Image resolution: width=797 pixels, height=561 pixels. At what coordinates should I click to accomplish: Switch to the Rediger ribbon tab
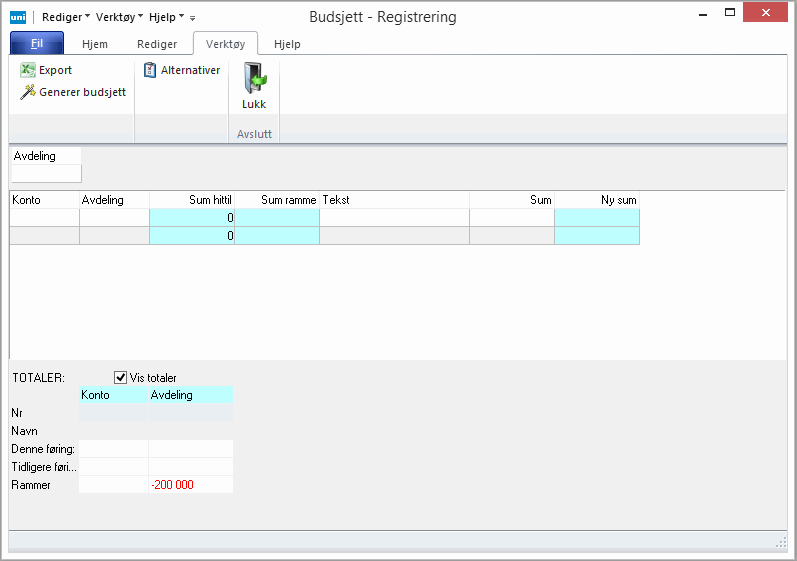(x=157, y=44)
